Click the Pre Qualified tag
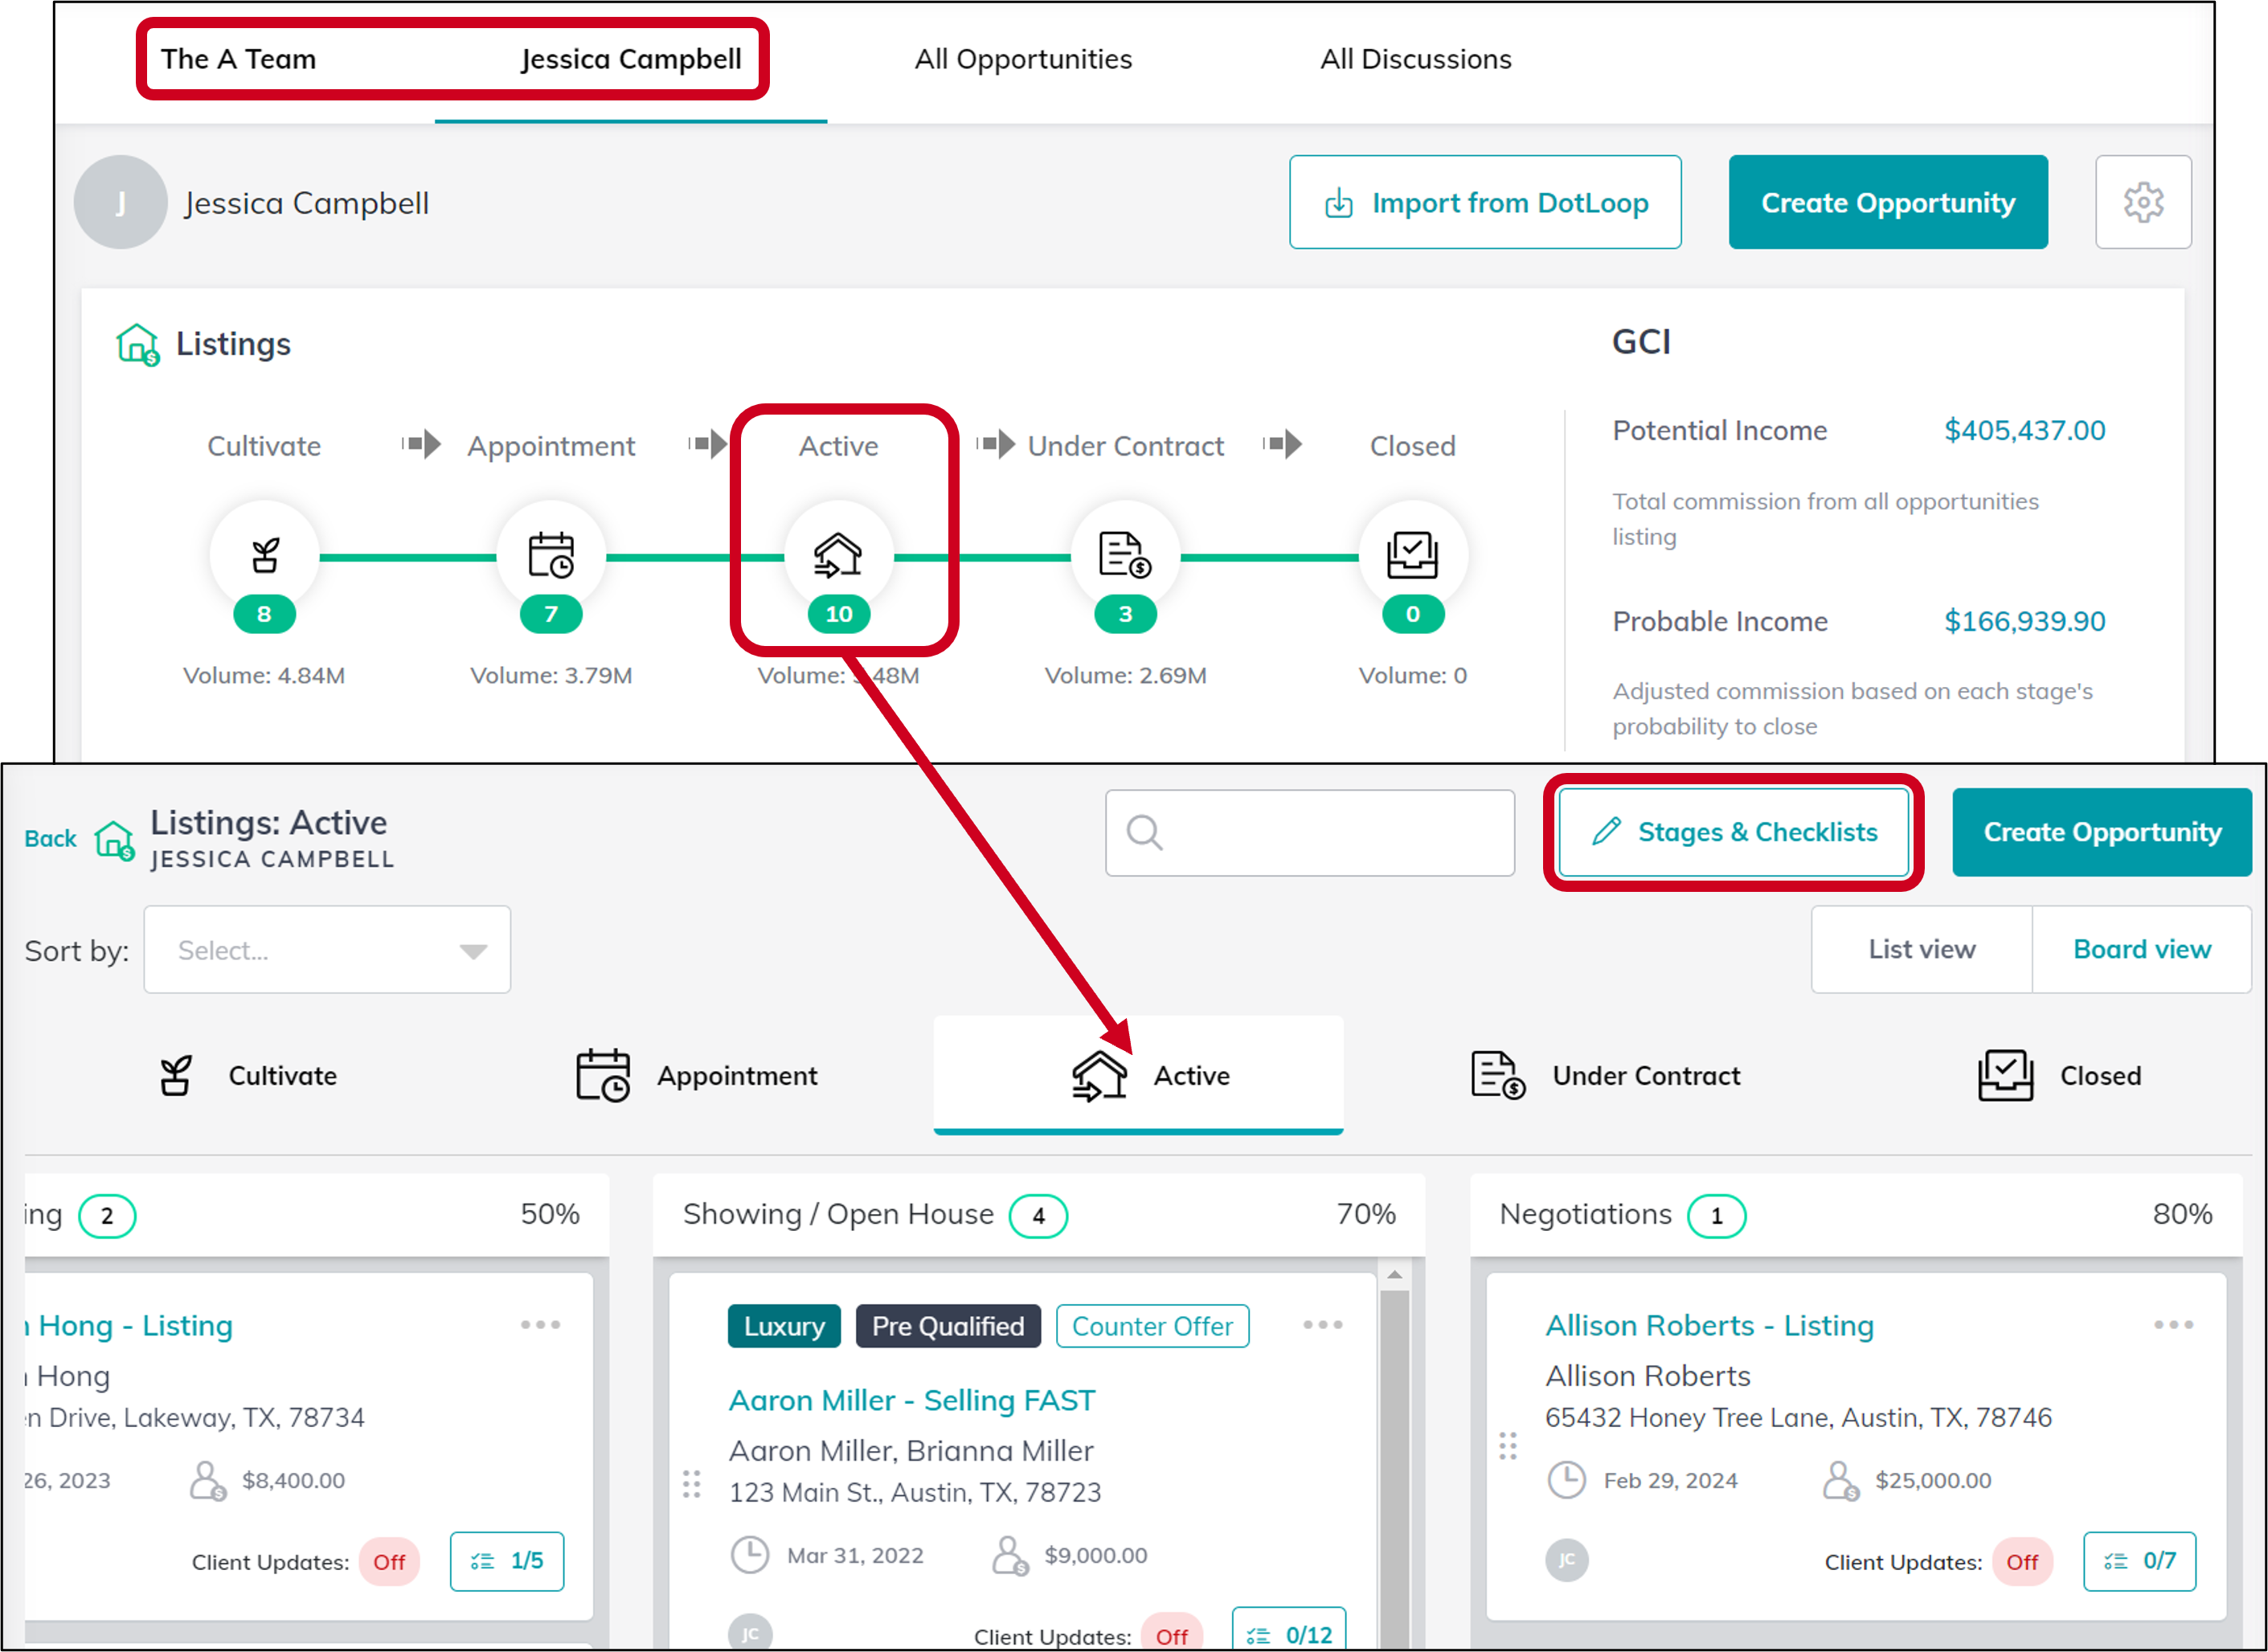2268x1652 pixels. [x=947, y=1326]
